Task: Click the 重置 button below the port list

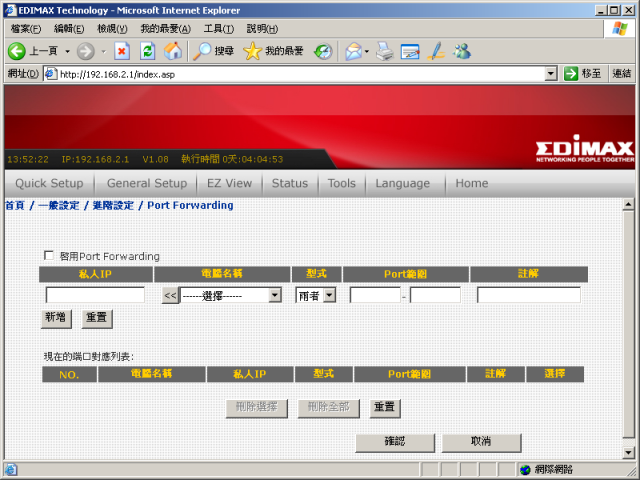Action: pyautogui.click(x=384, y=408)
